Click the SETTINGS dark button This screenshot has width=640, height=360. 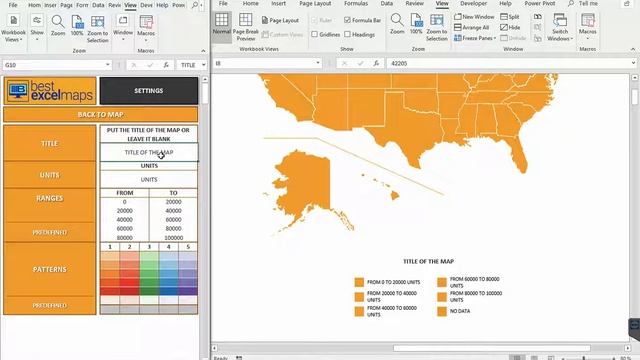pos(149,91)
